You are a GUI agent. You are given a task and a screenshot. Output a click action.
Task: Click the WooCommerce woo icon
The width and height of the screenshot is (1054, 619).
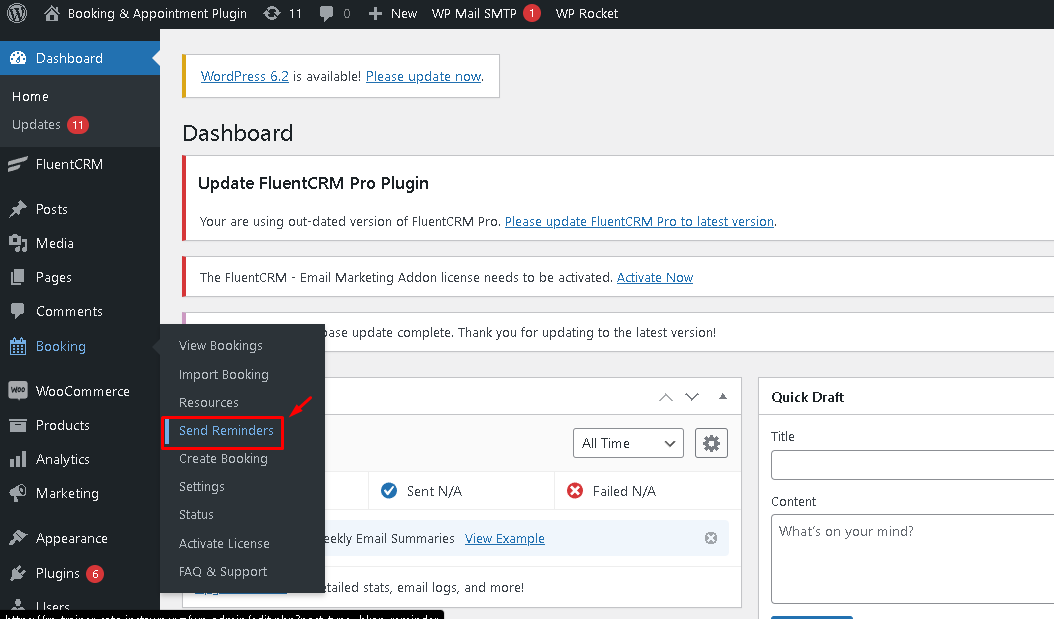pos(18,390)
